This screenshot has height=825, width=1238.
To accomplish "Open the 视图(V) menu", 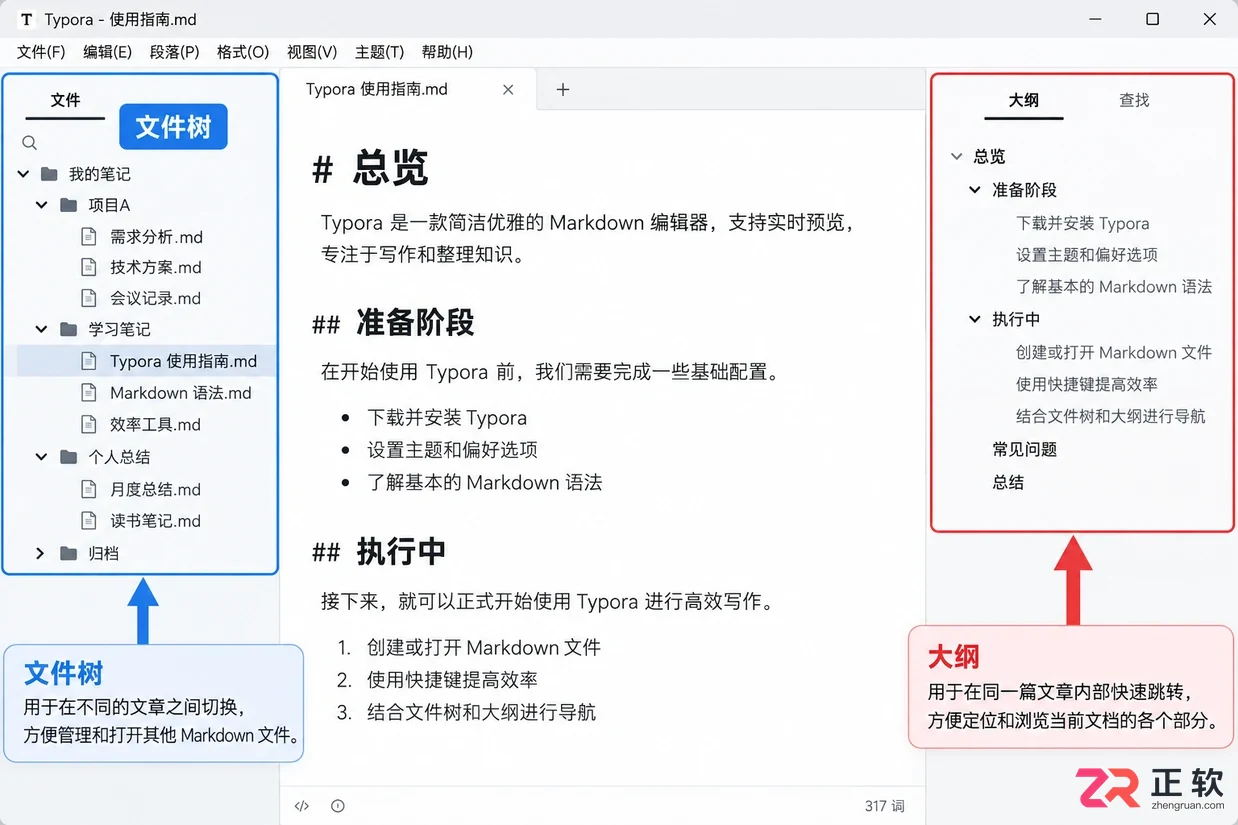I will tap(312, 52).
